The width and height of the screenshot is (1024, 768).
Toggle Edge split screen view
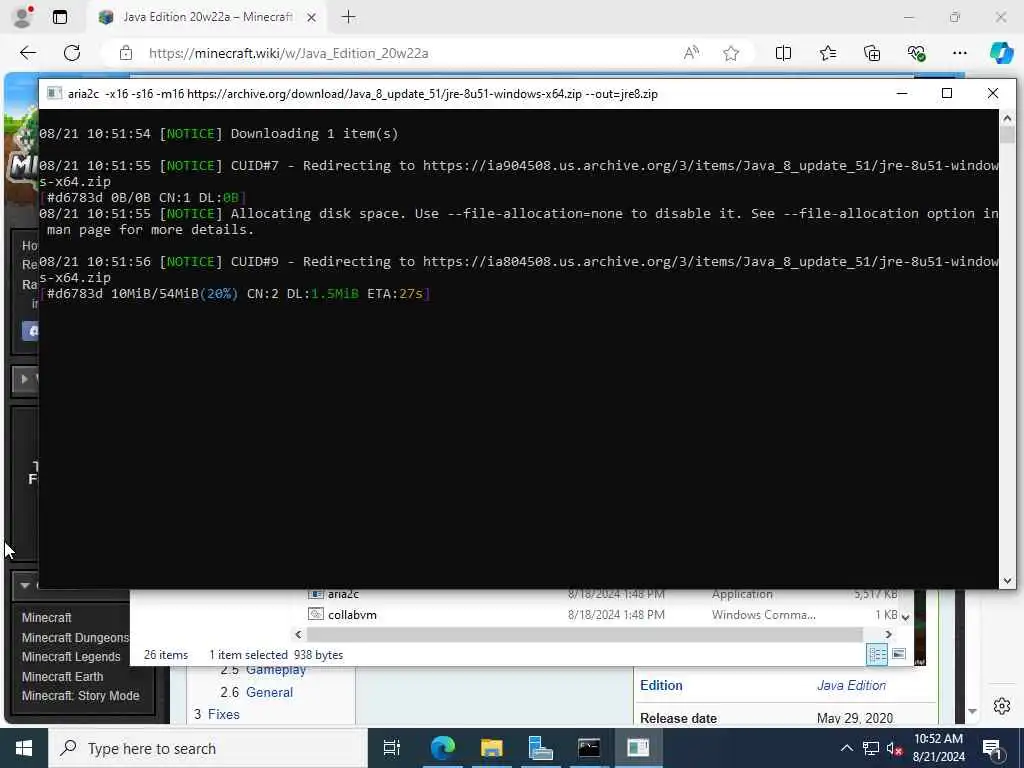783,53
